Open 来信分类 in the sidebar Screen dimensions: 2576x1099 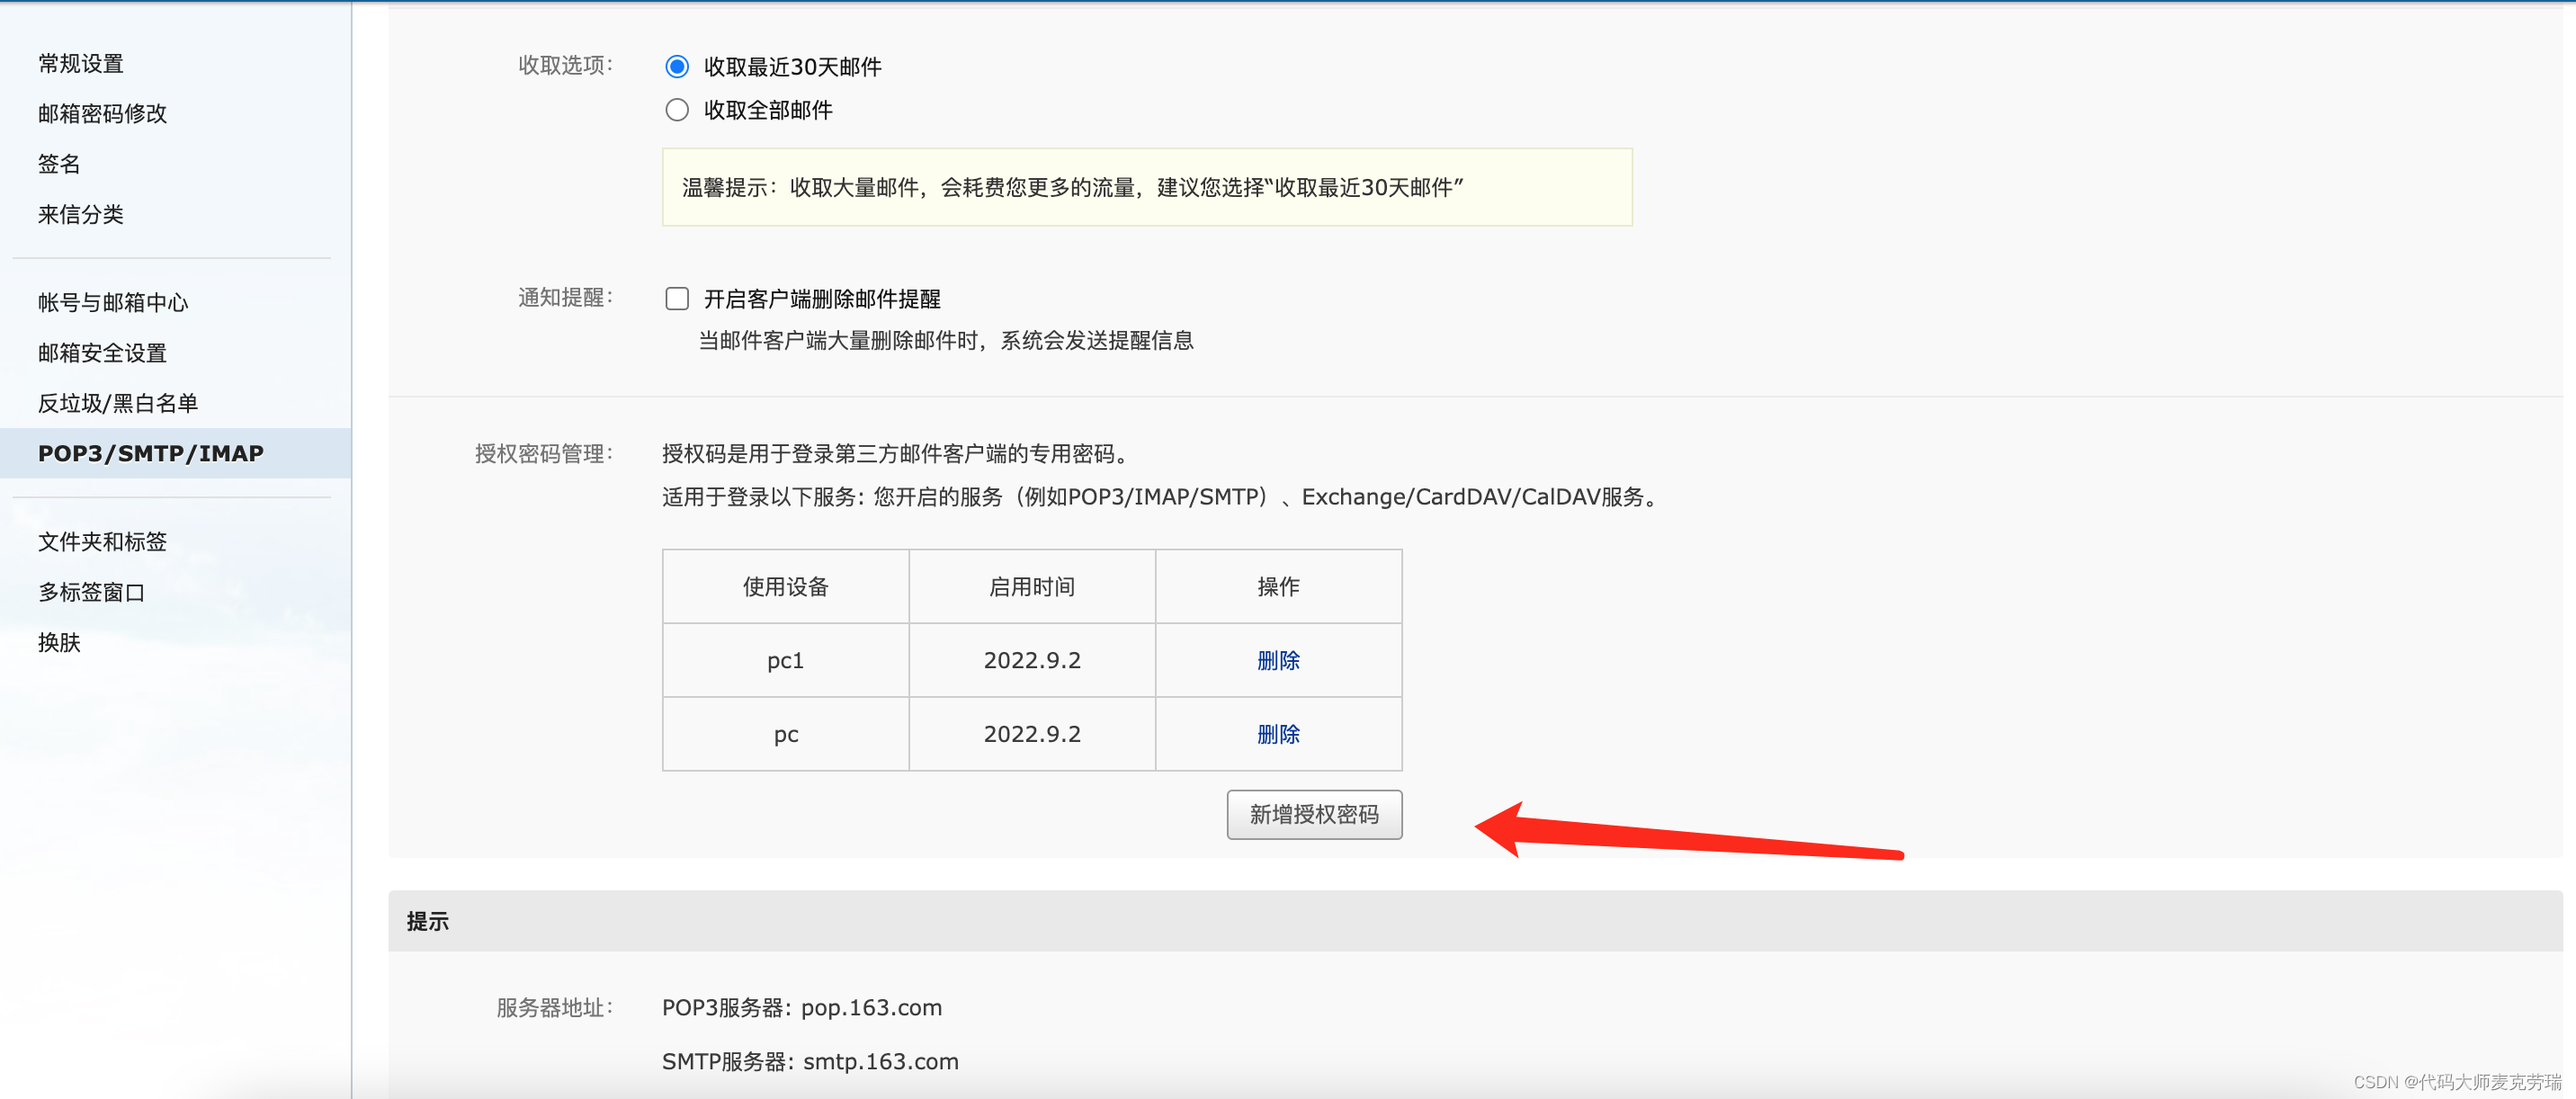pos(81,214)
